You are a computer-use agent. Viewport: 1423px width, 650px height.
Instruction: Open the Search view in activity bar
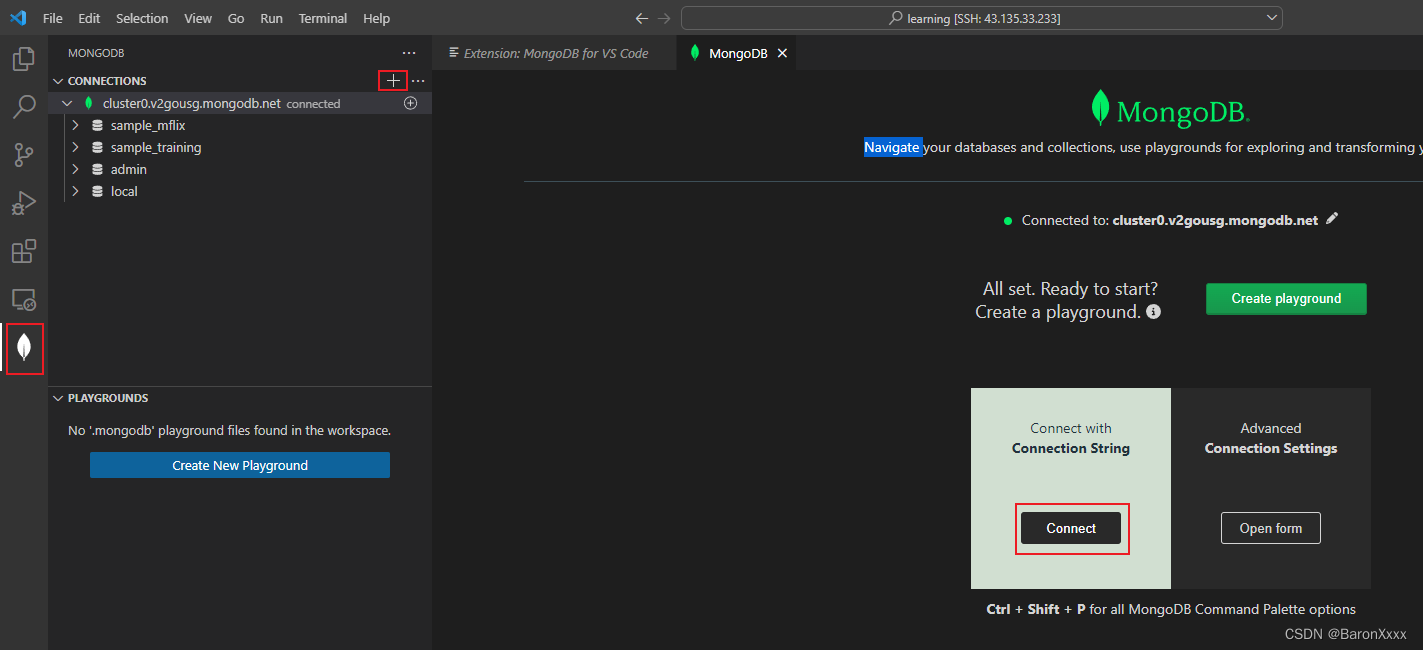[24, 107]
